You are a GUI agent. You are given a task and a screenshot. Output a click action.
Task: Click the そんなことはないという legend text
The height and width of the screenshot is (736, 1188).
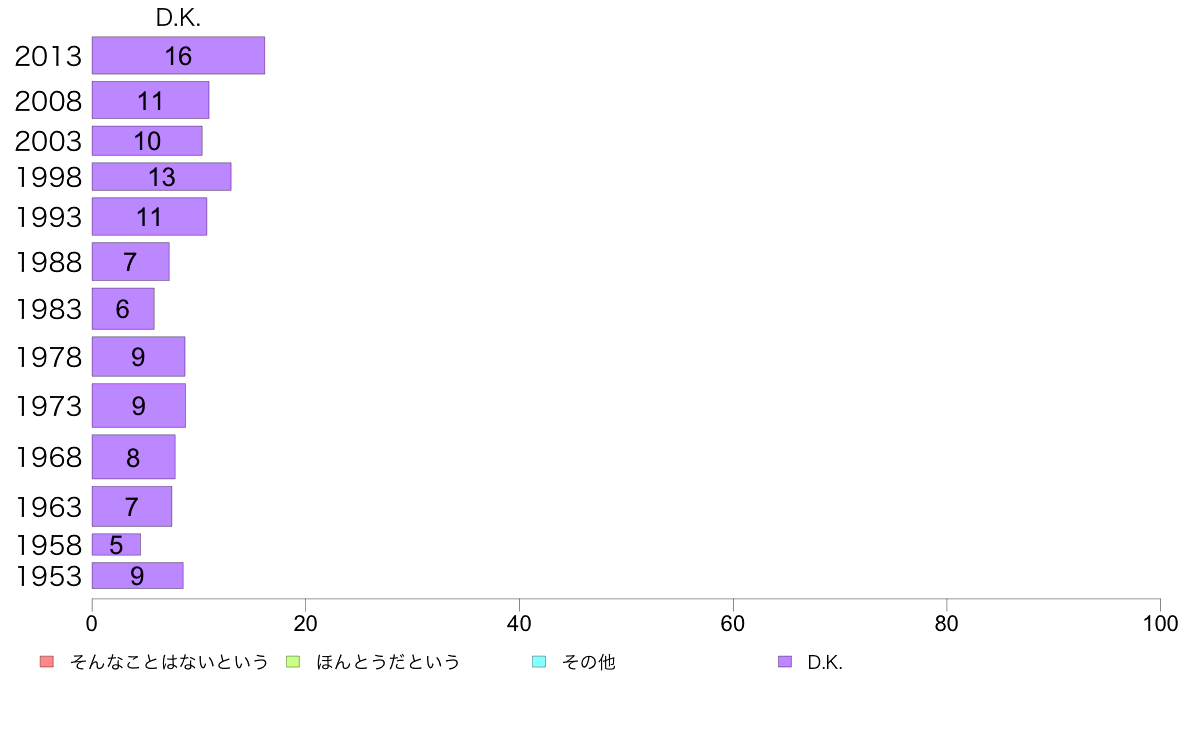click(x=169, y=662)
